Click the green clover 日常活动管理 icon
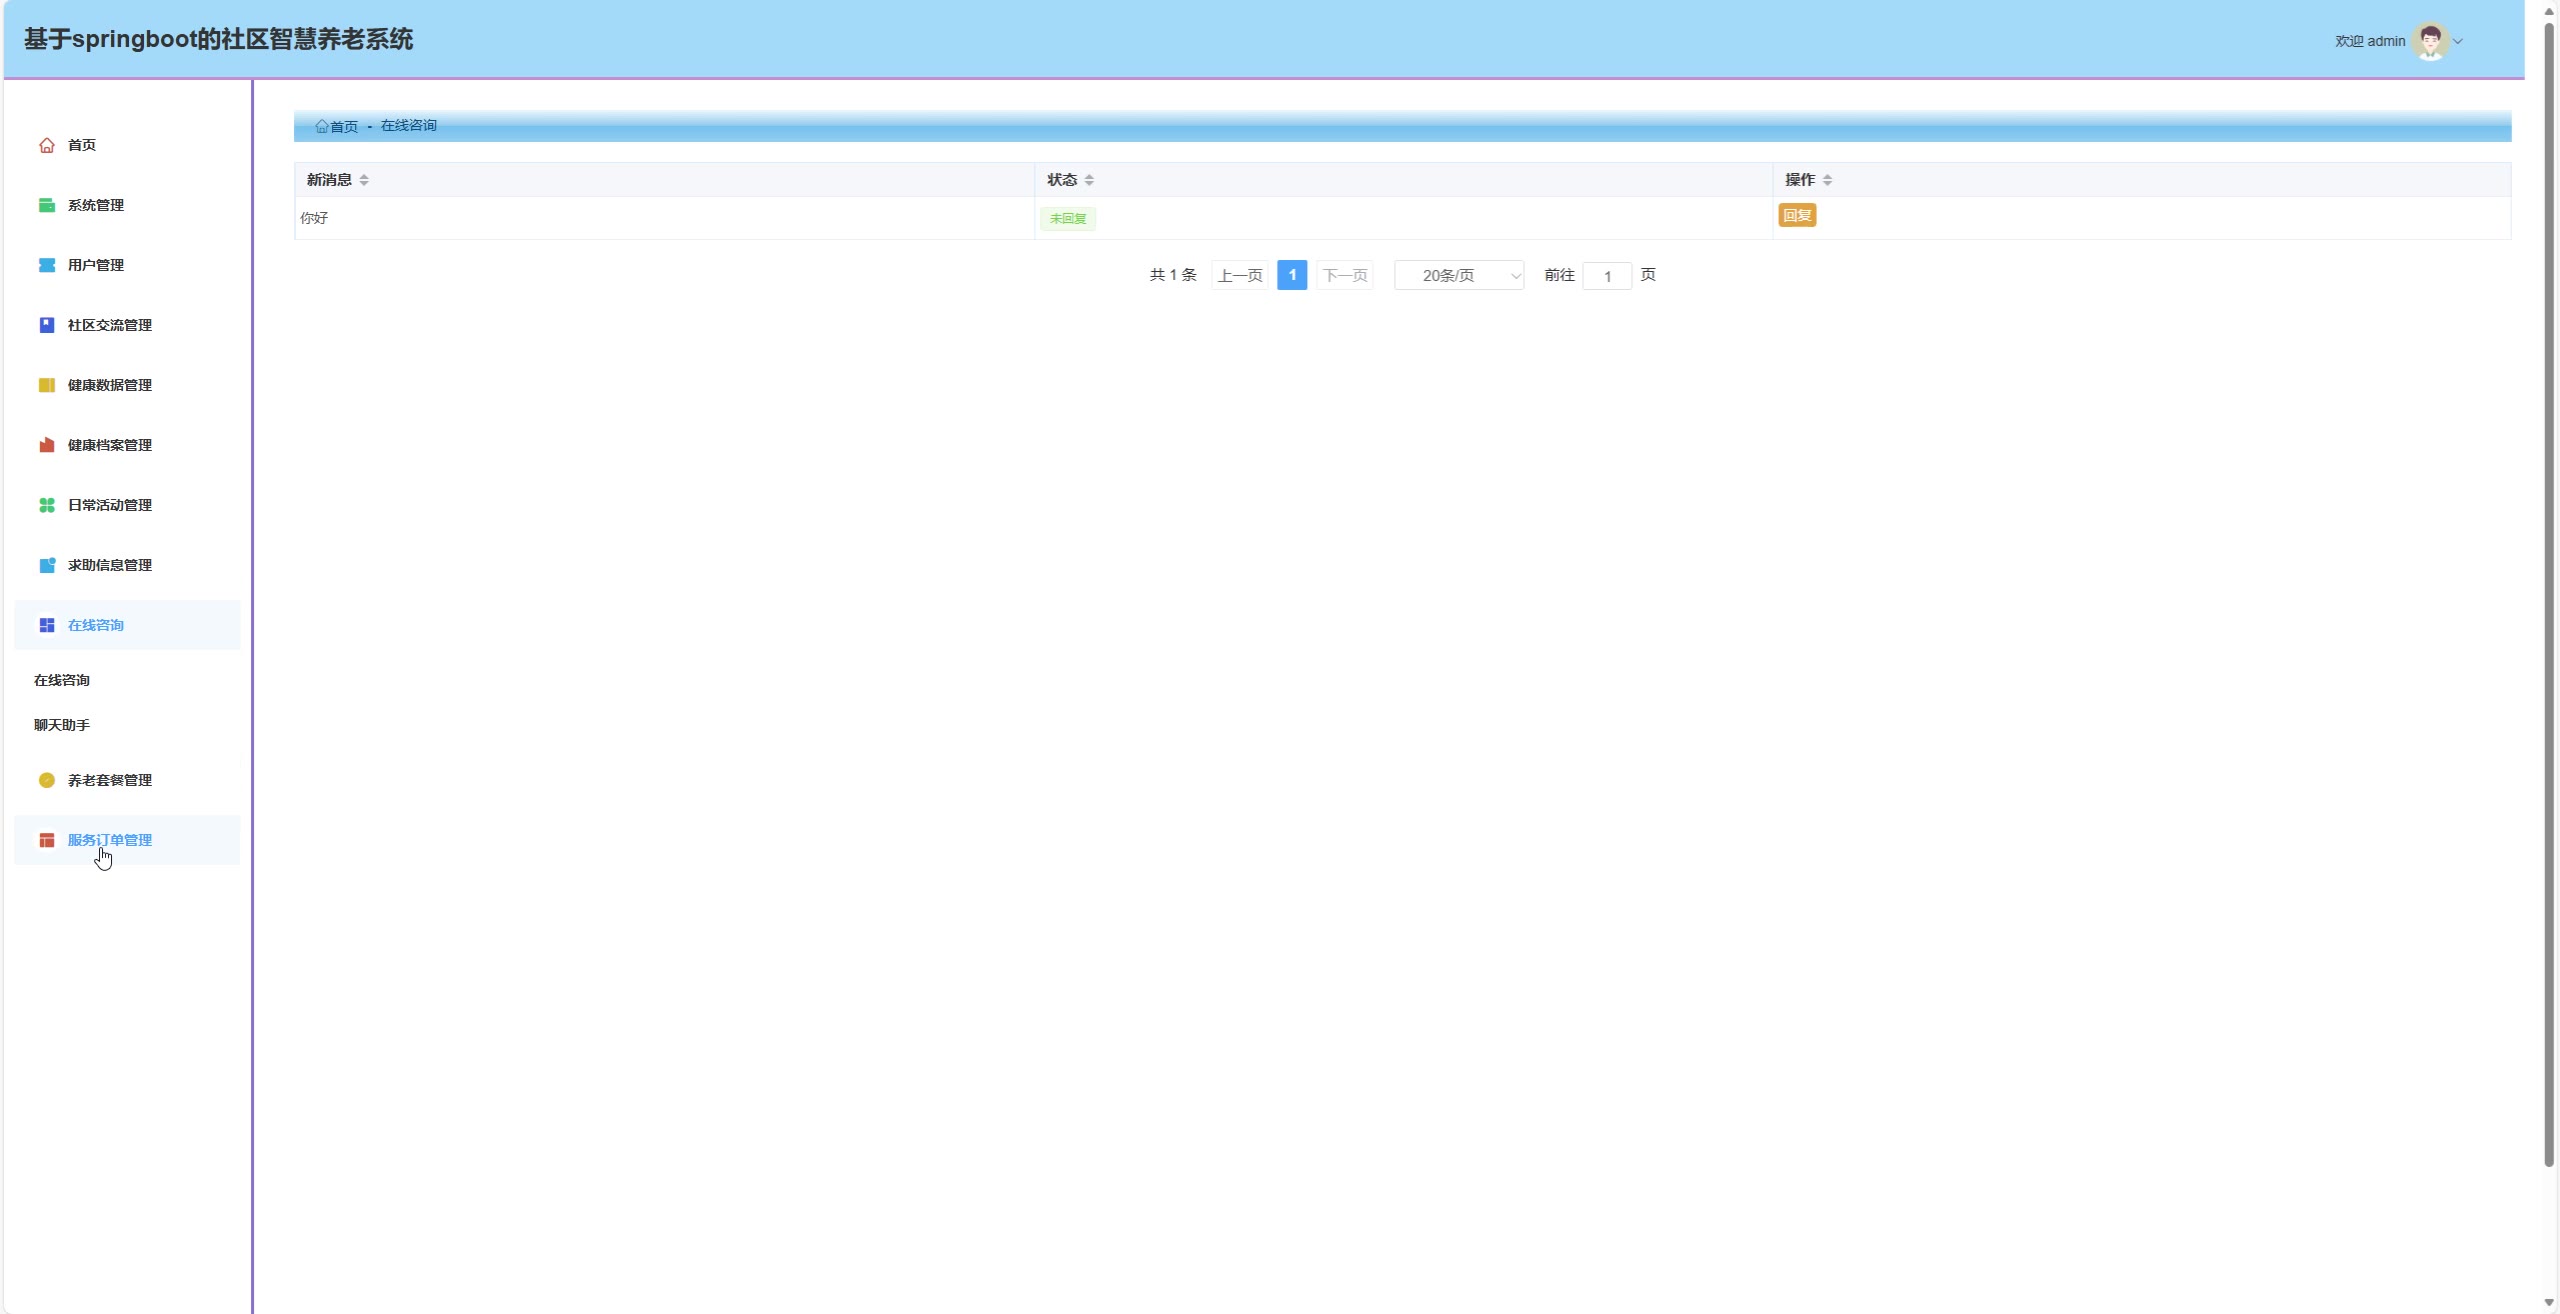This screenshot has width=2560, height=1314. [46, 505]
